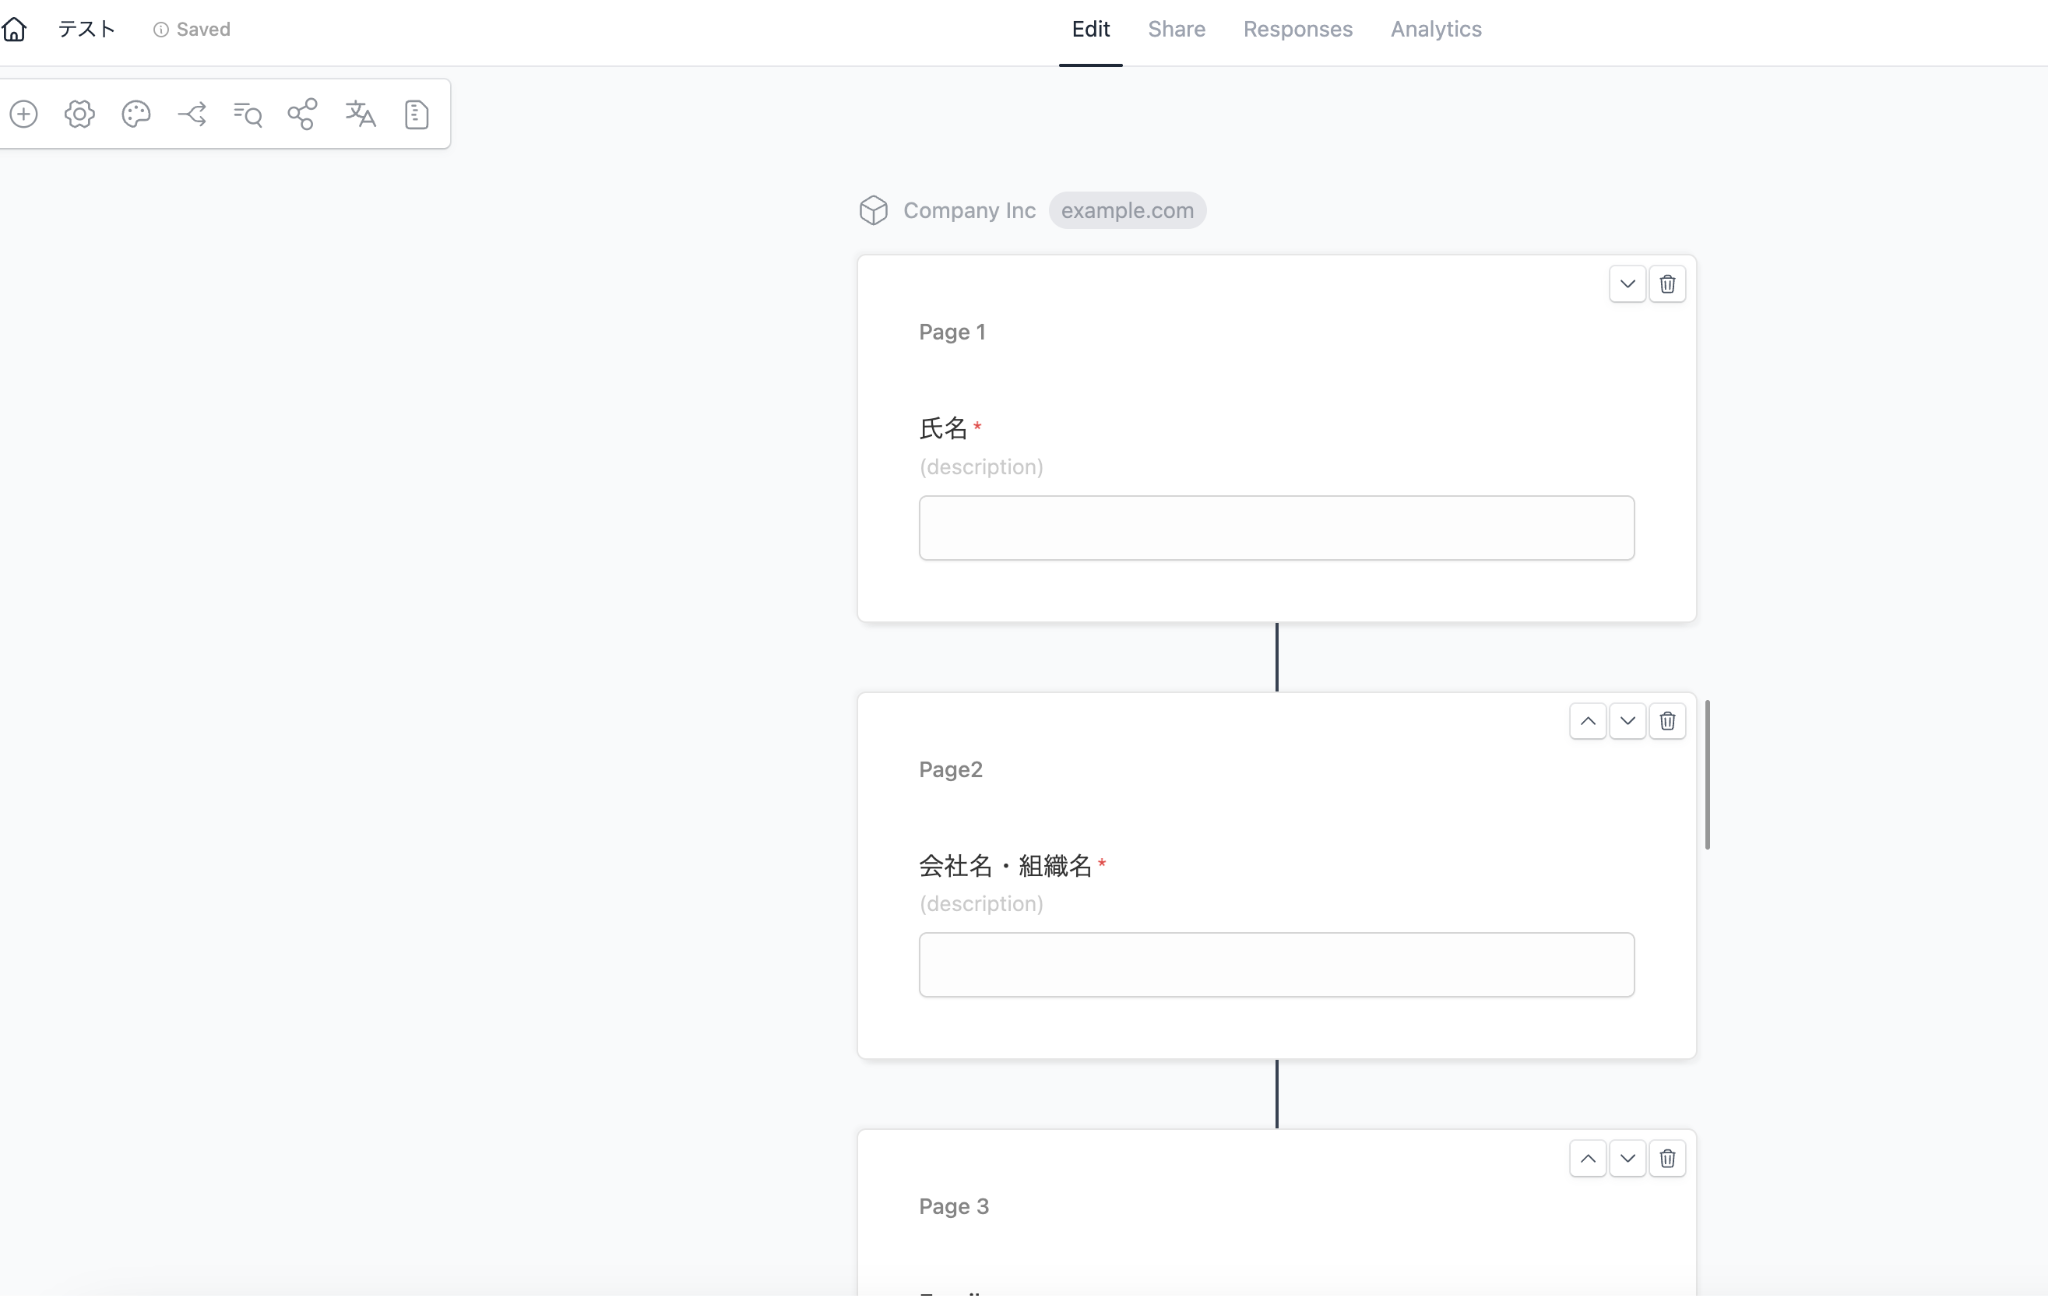Image resolution: width=2048 pixels, height=1296 pixels.
Task: Click the 氏名 text input field
Action: point(1276,528)
